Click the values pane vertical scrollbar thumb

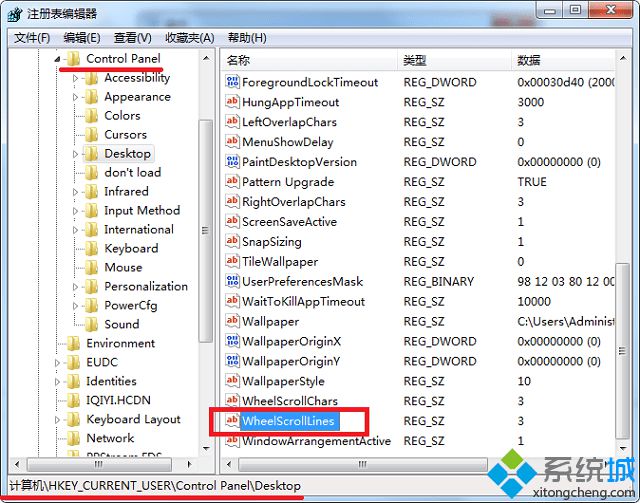tap(622, 351)
